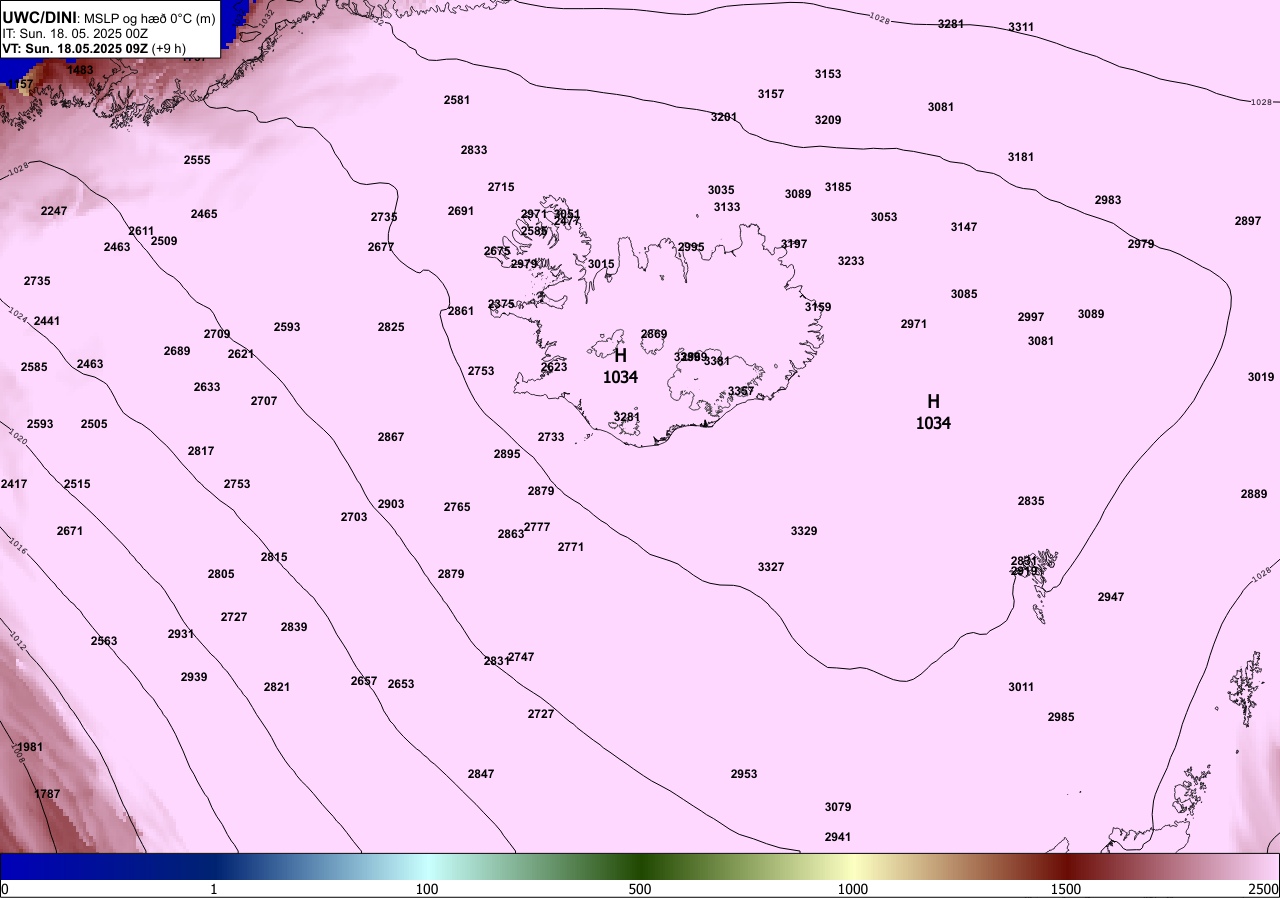
Task: Click the value 2247
Action: click(x=54, y=211)
